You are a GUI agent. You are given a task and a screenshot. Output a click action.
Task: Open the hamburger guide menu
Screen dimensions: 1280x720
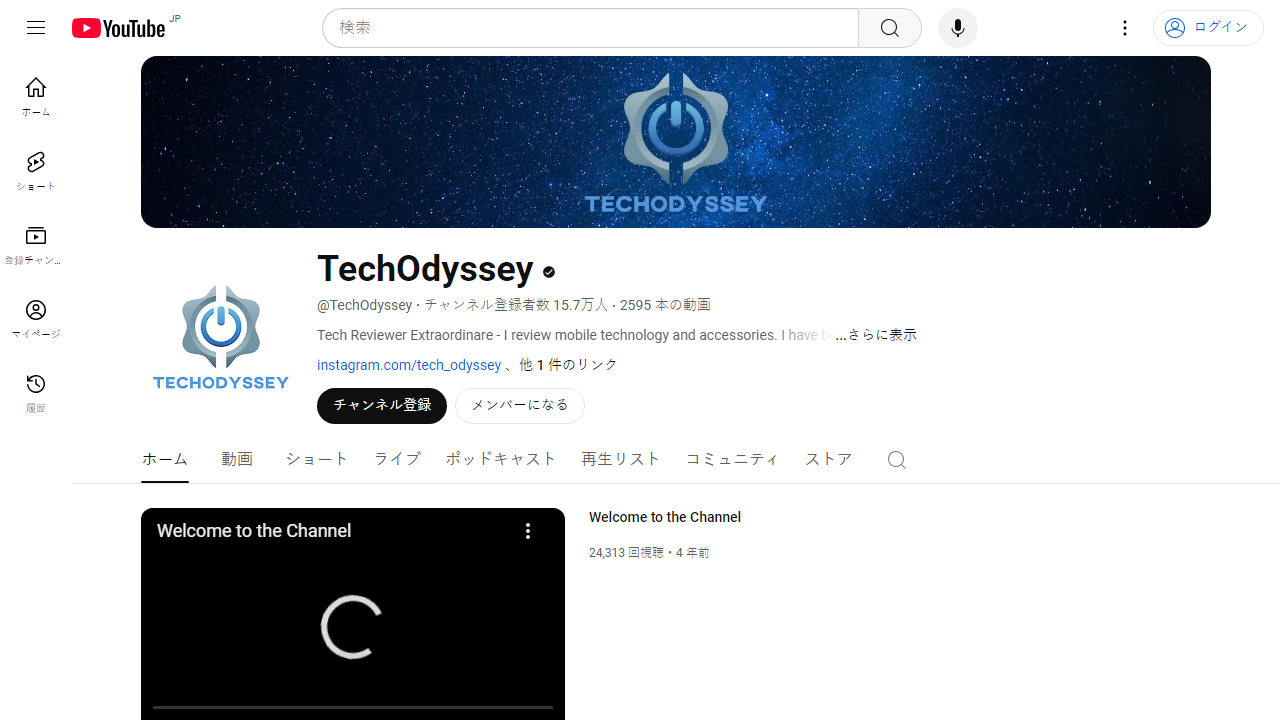(x=36, y=28)
